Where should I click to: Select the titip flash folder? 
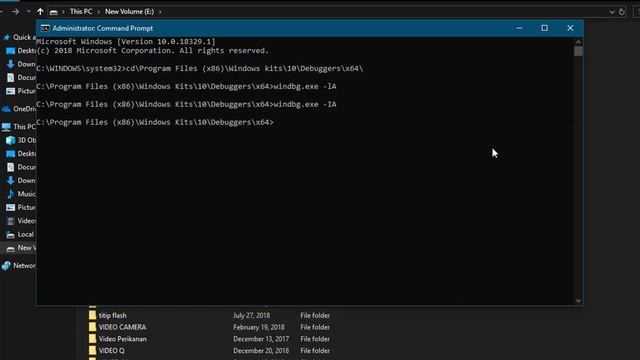(112, 315)
